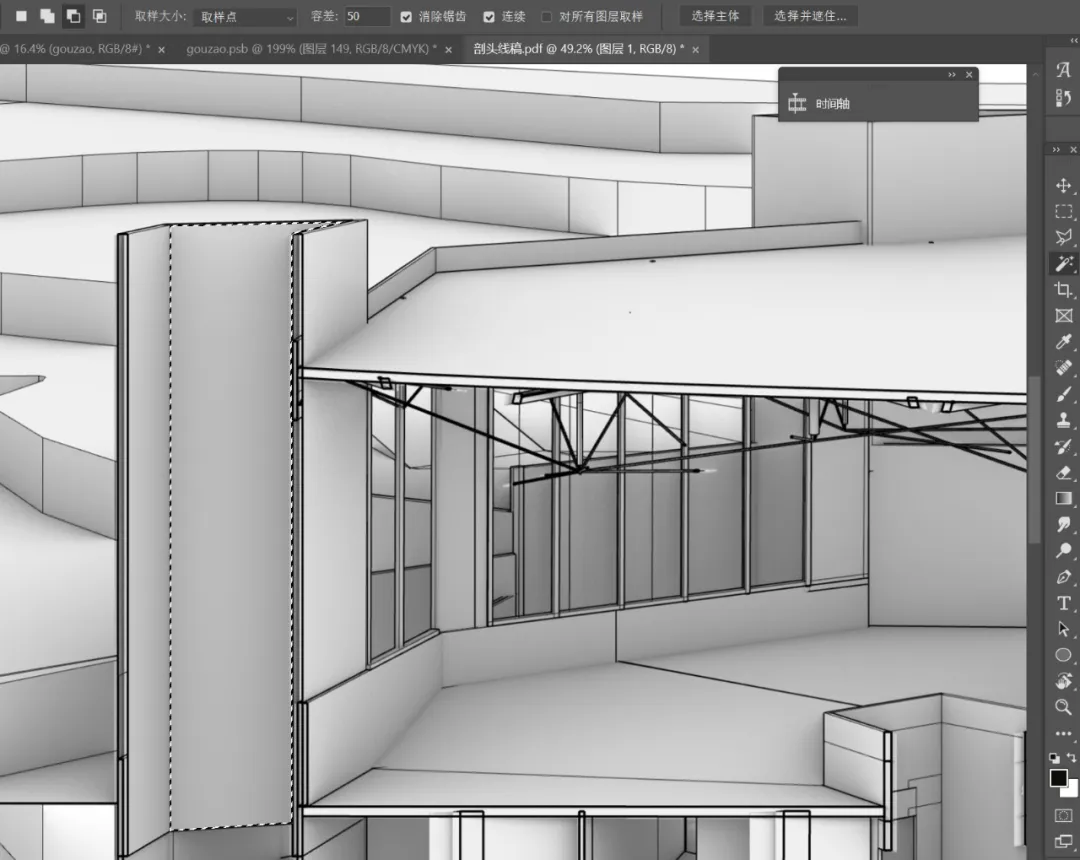Select the Eyedropper tool
Screen dimensions: 1080x860
click(x=1063, y=342)
